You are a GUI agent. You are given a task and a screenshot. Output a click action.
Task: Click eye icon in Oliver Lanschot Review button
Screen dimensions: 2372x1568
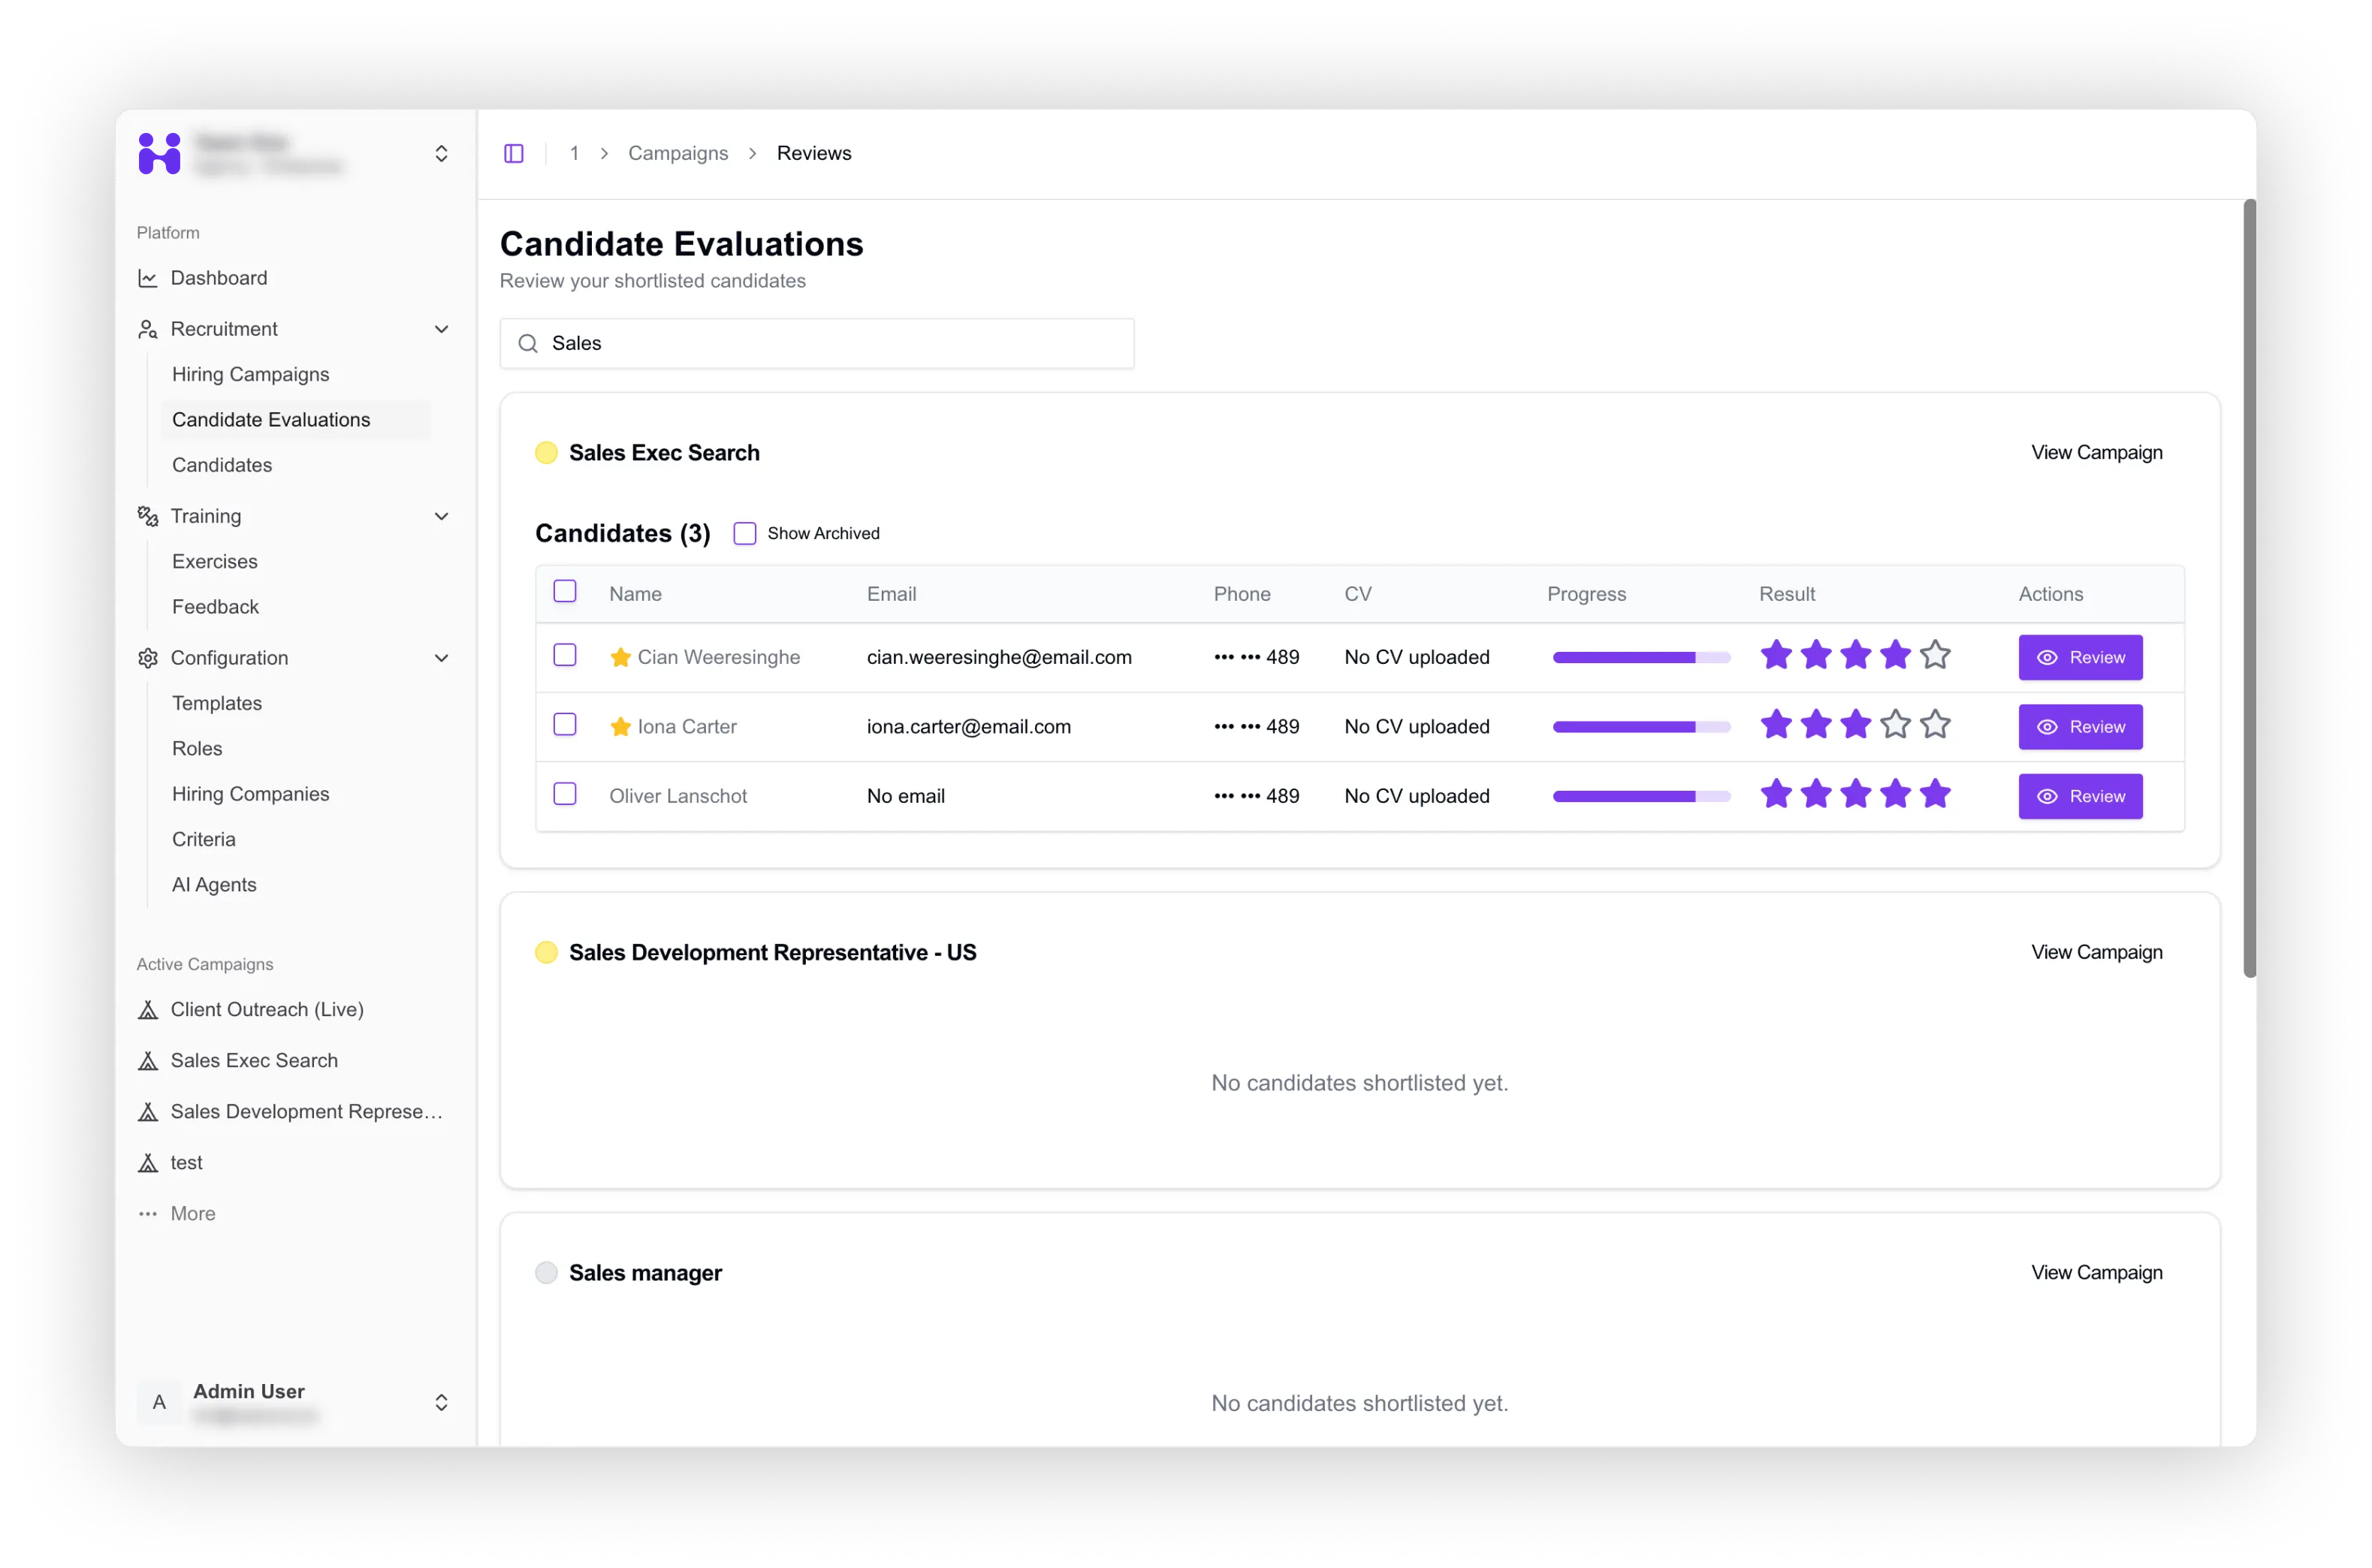[x=2047, y=797]
